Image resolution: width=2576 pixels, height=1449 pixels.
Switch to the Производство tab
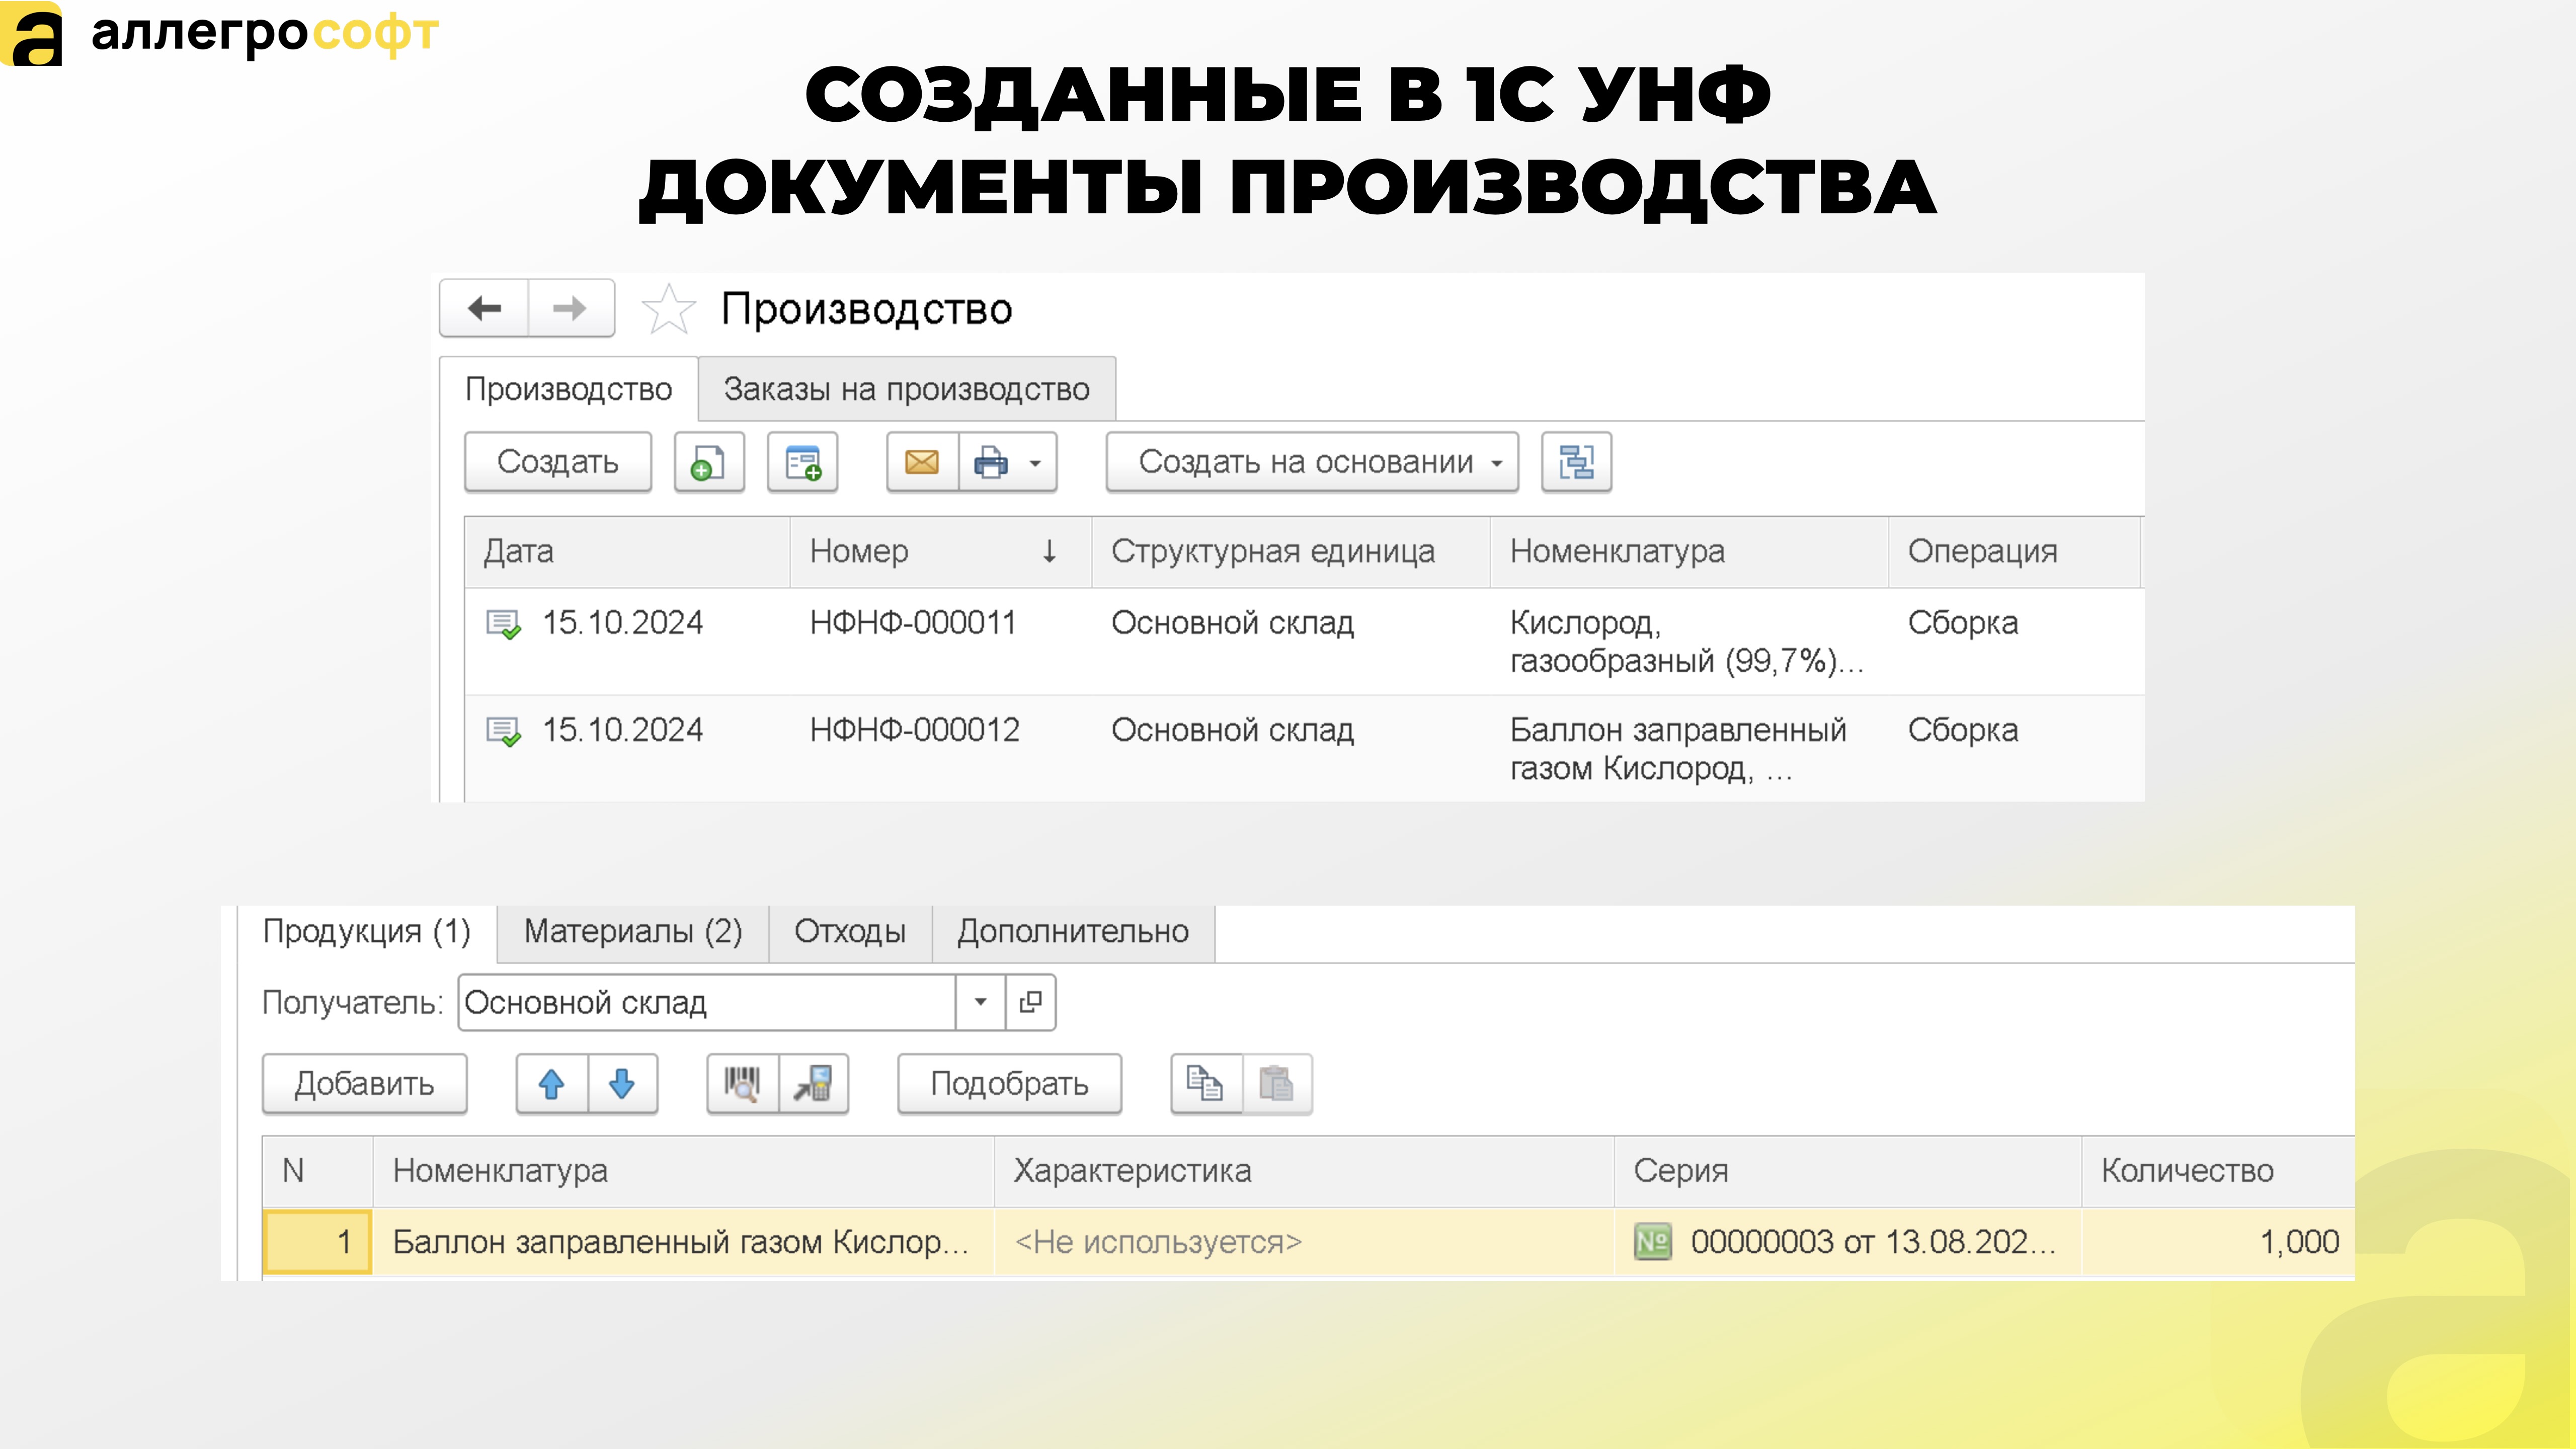(x=568, y=389)
